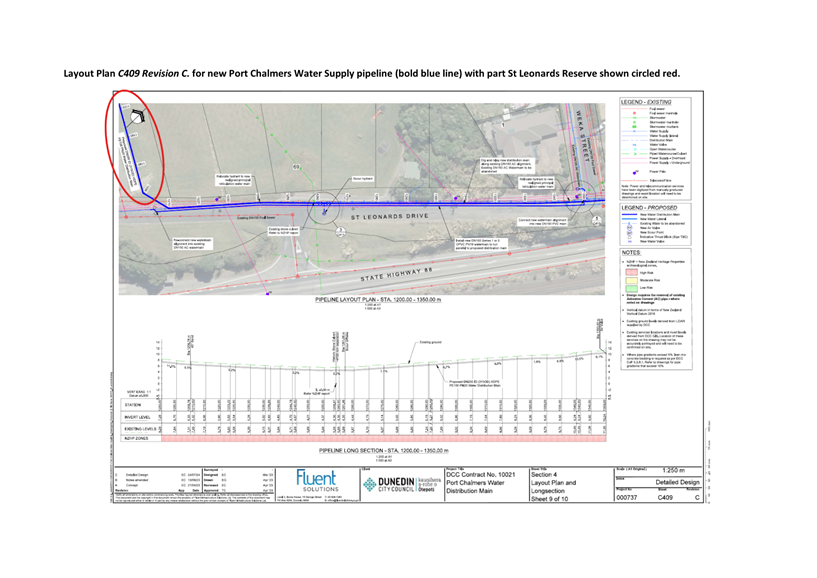Viewport: 817px width, 578px height.
Task: Click the NZHP zones pink band
Action: pos(383,439)
